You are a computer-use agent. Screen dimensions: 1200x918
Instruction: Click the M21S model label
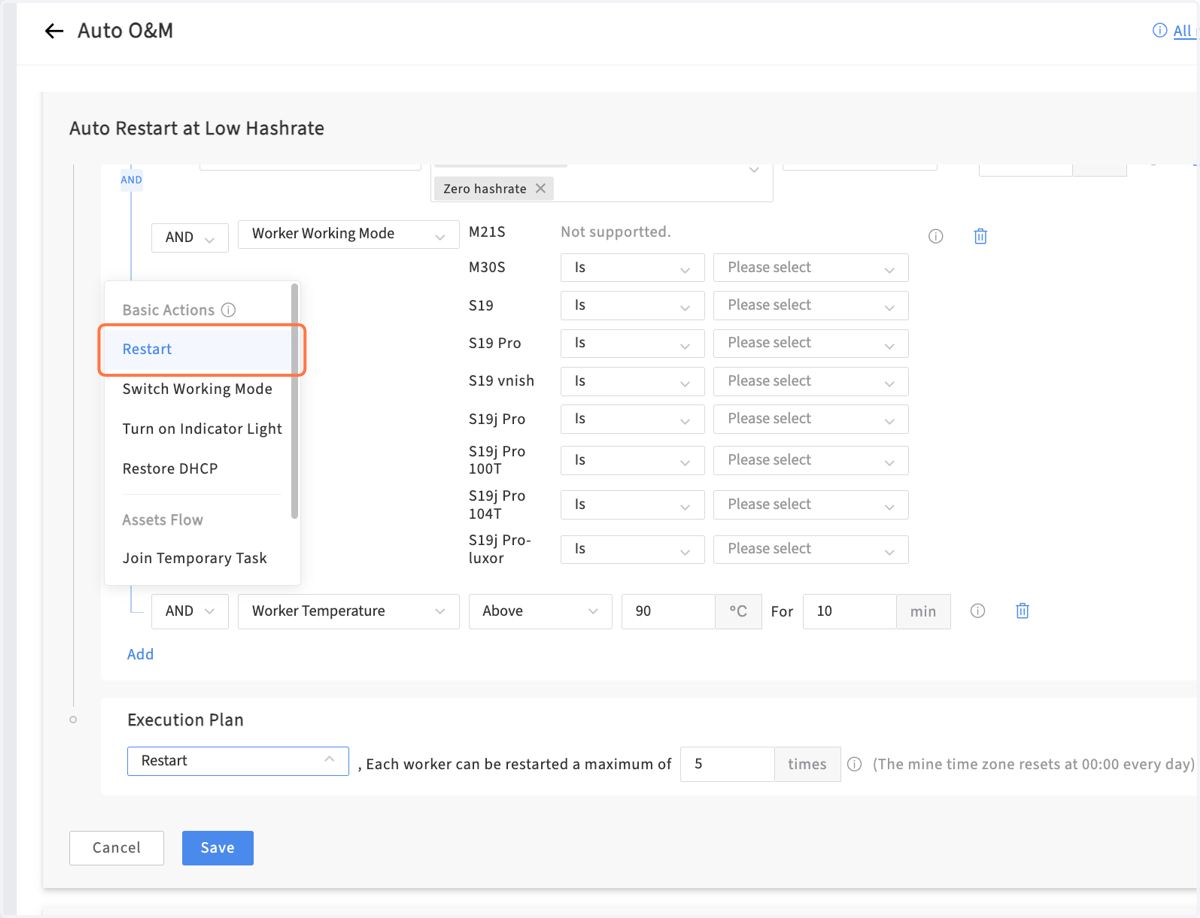[487, 232]
